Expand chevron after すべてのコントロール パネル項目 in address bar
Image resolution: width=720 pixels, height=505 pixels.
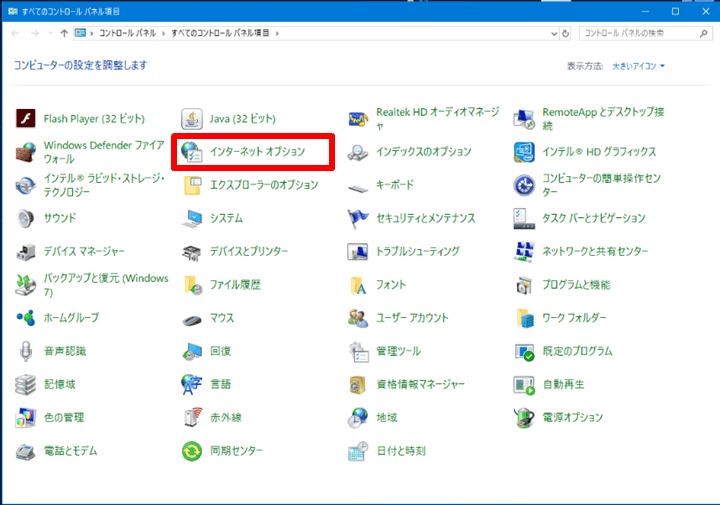(277, 34)
